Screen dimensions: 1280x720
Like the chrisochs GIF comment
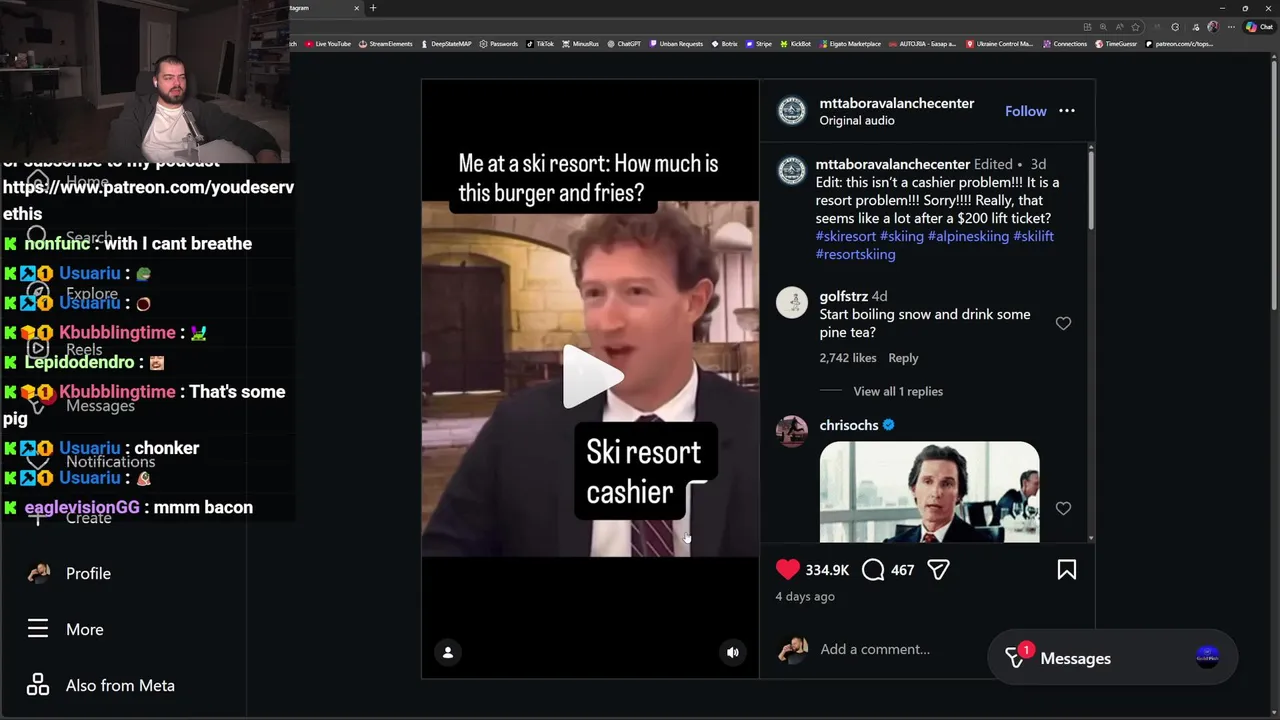pos(1063,509)
